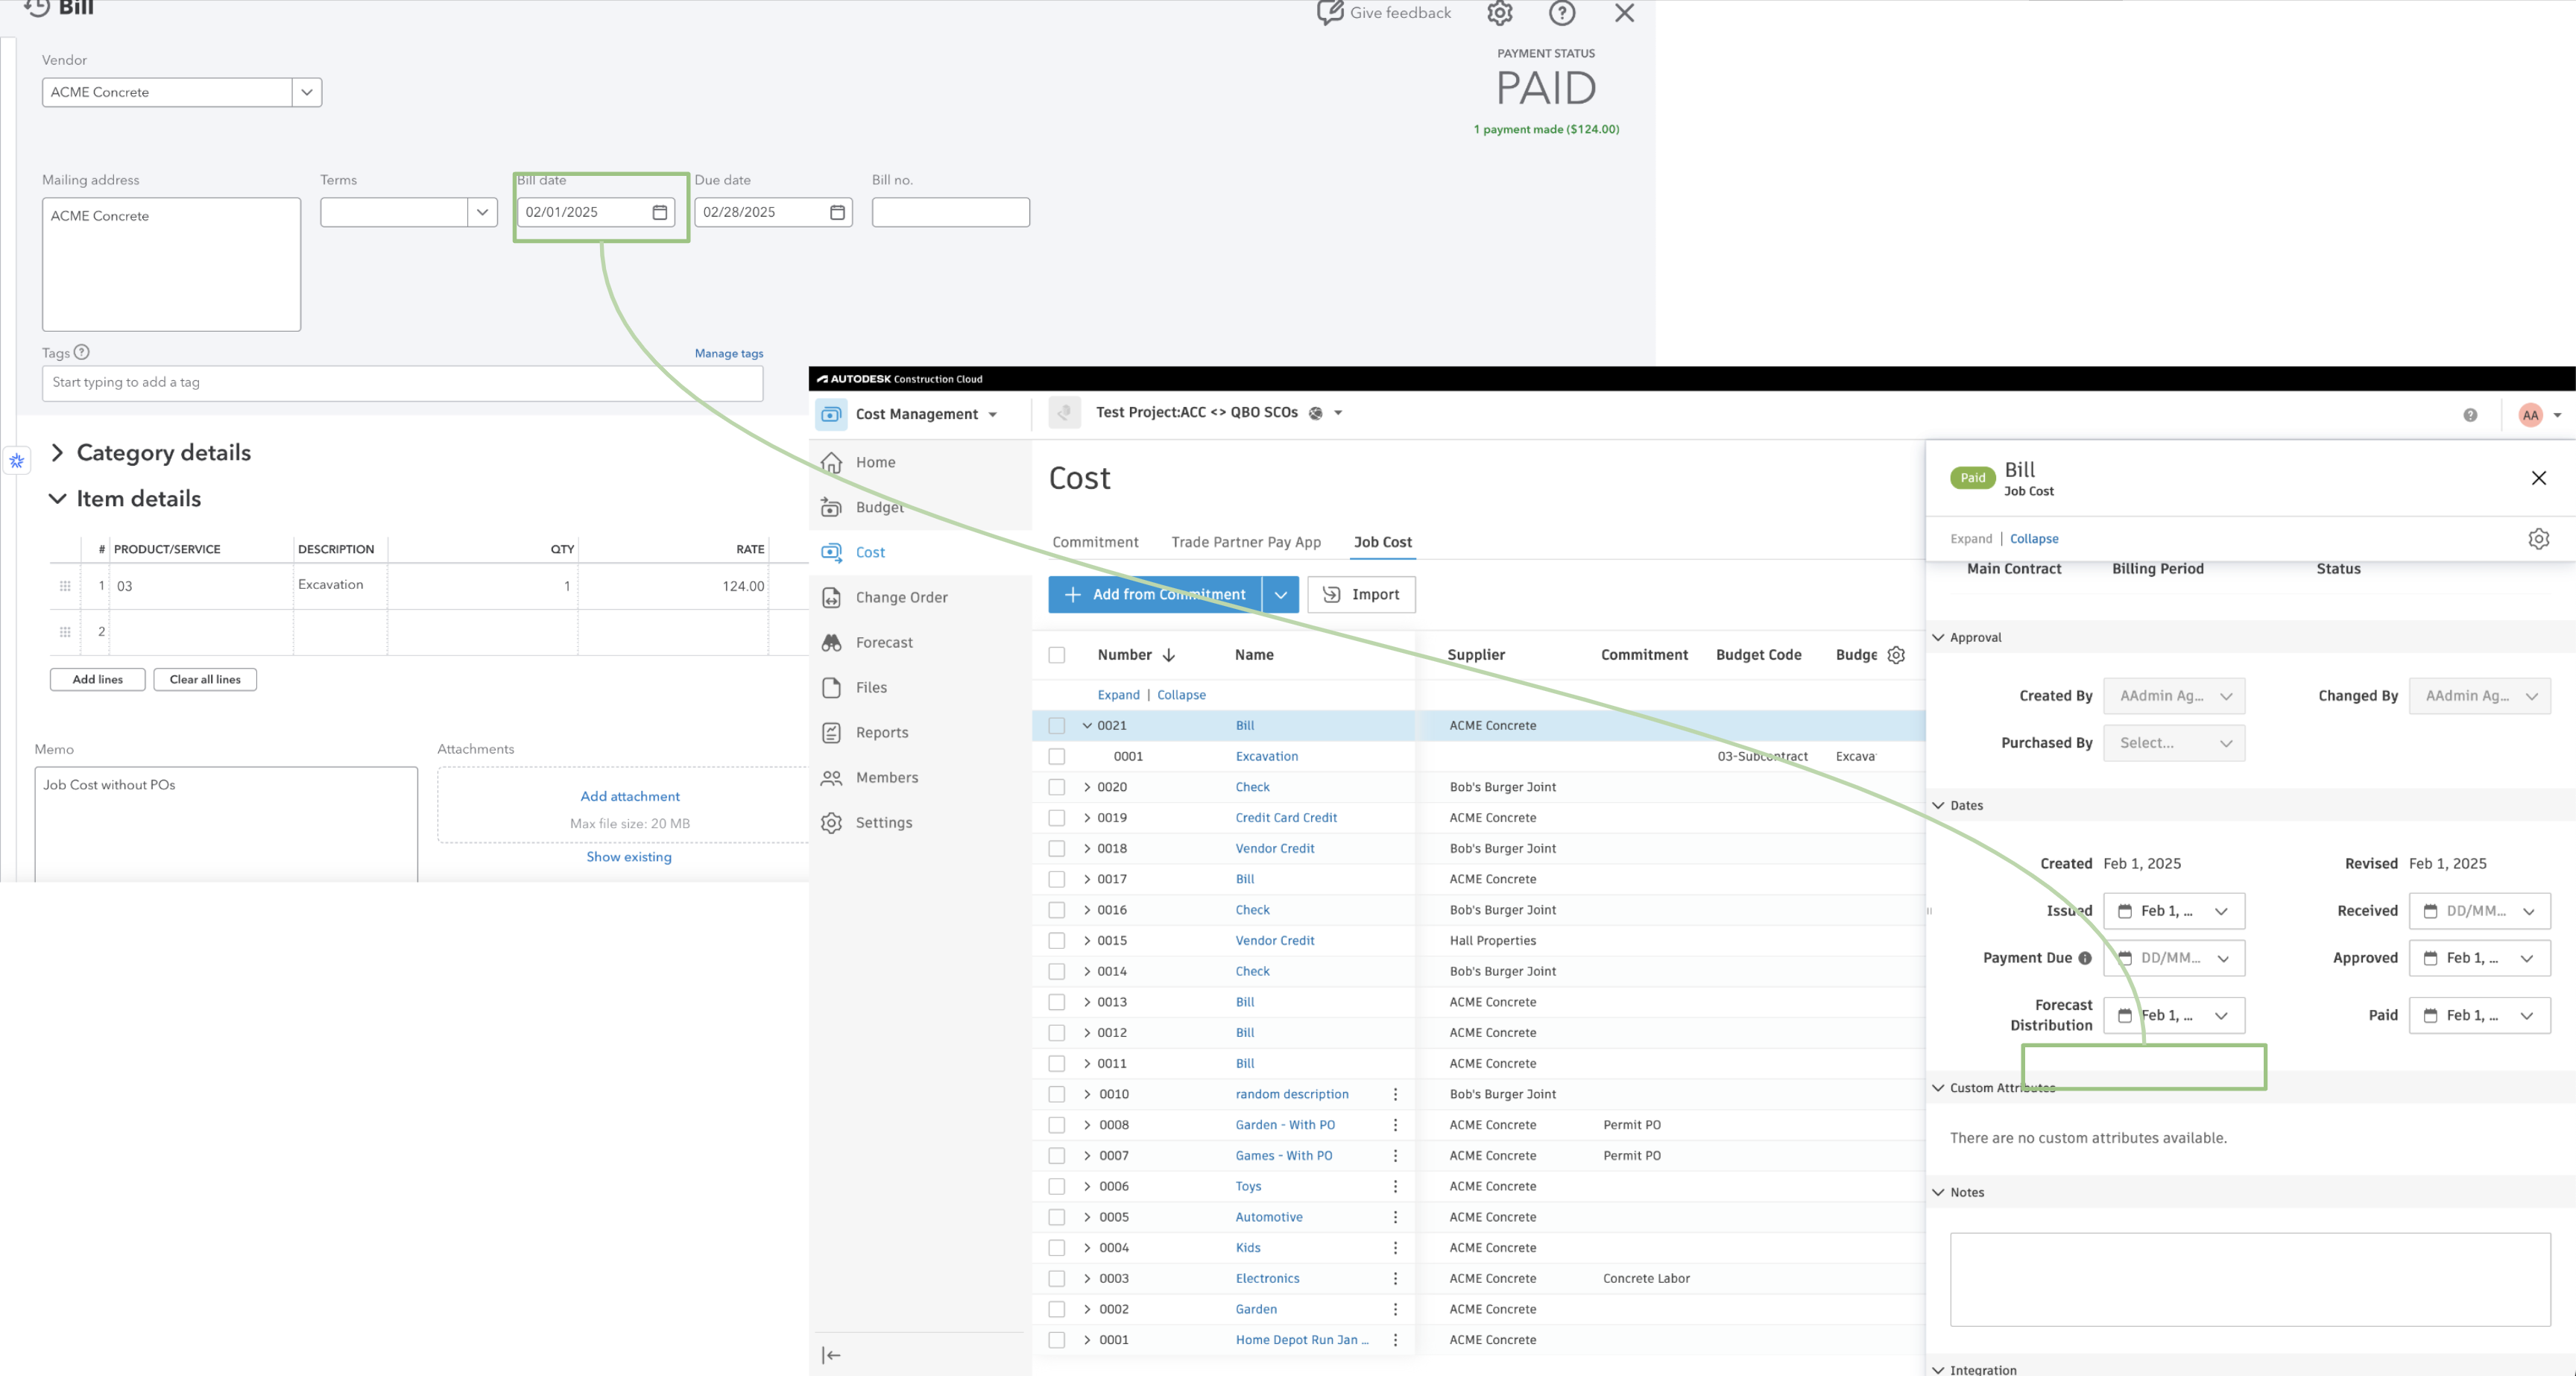
Task: Open the help question mark in QuickBooks bill
Action: pyautogui.click(x=1561, y=12)
